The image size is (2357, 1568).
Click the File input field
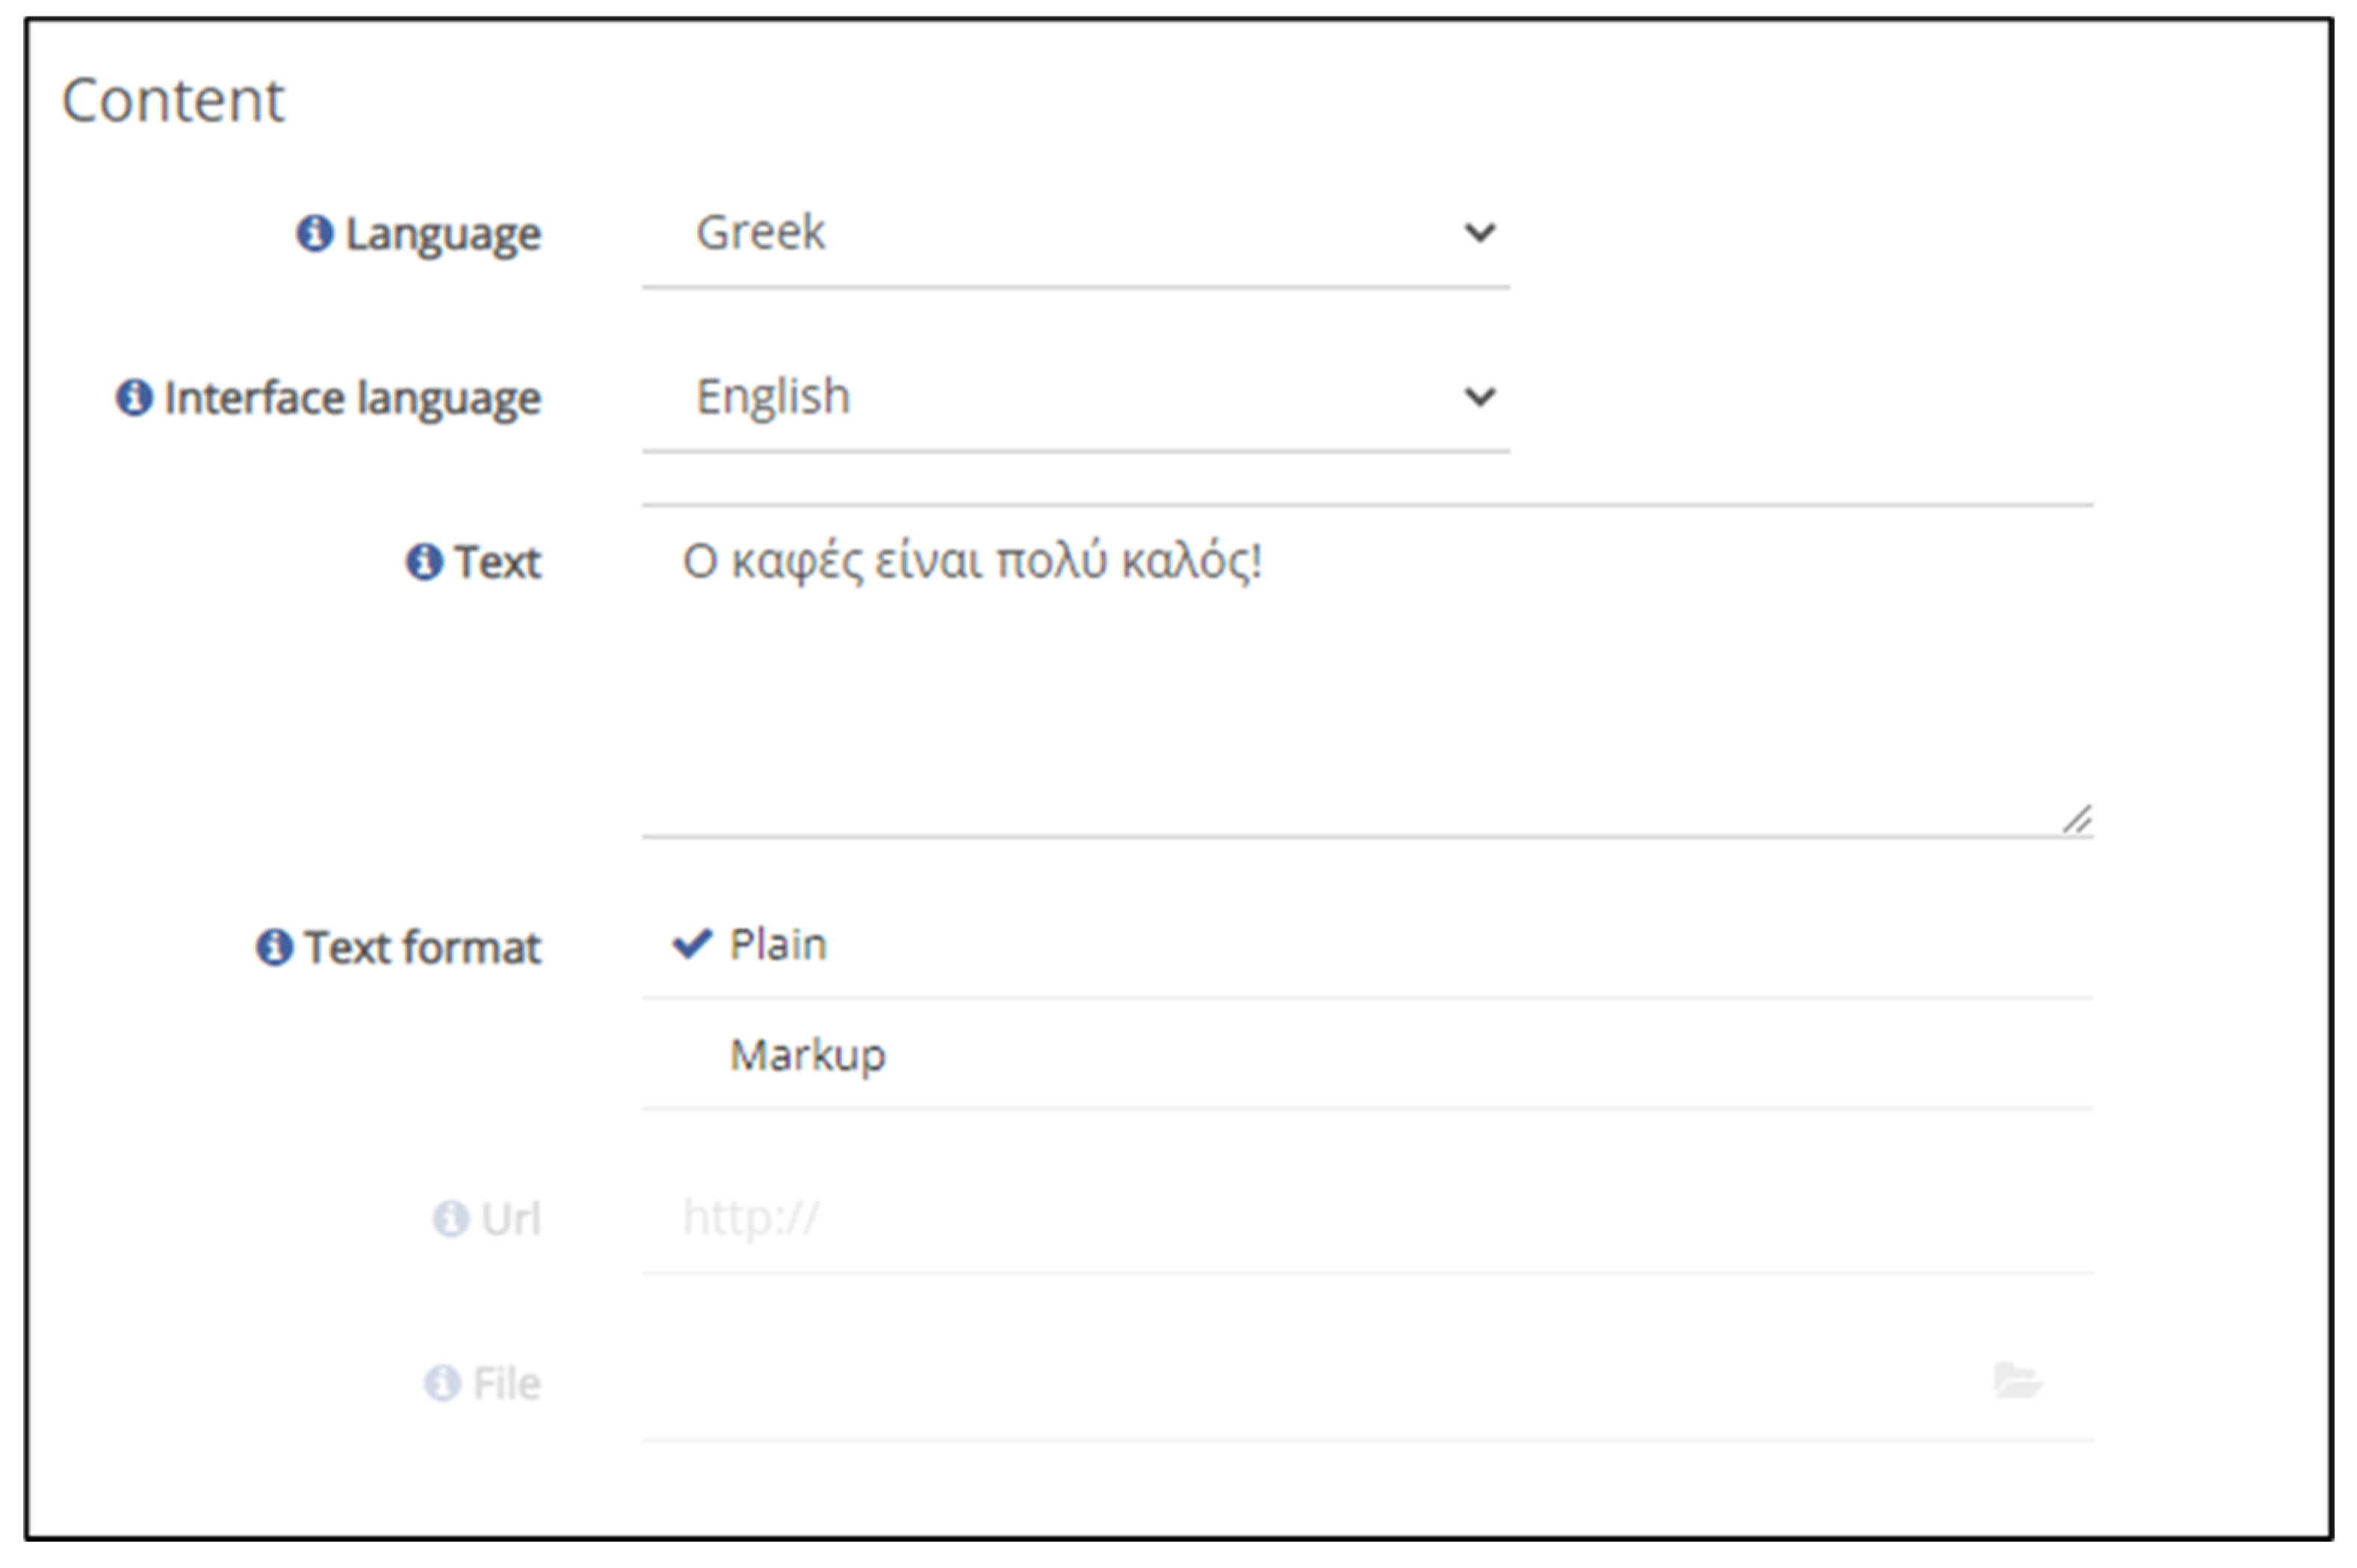(1300, 1384)
